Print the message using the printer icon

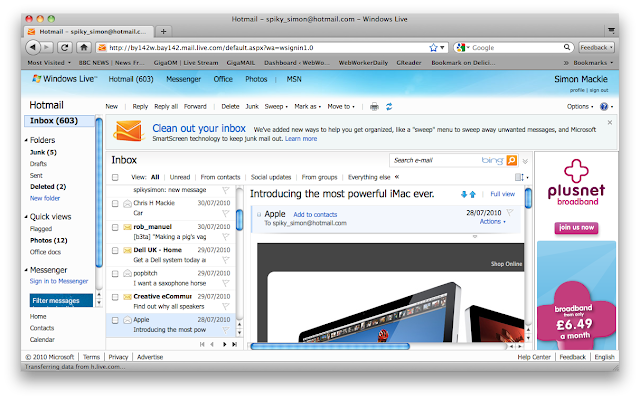(374, 107)
